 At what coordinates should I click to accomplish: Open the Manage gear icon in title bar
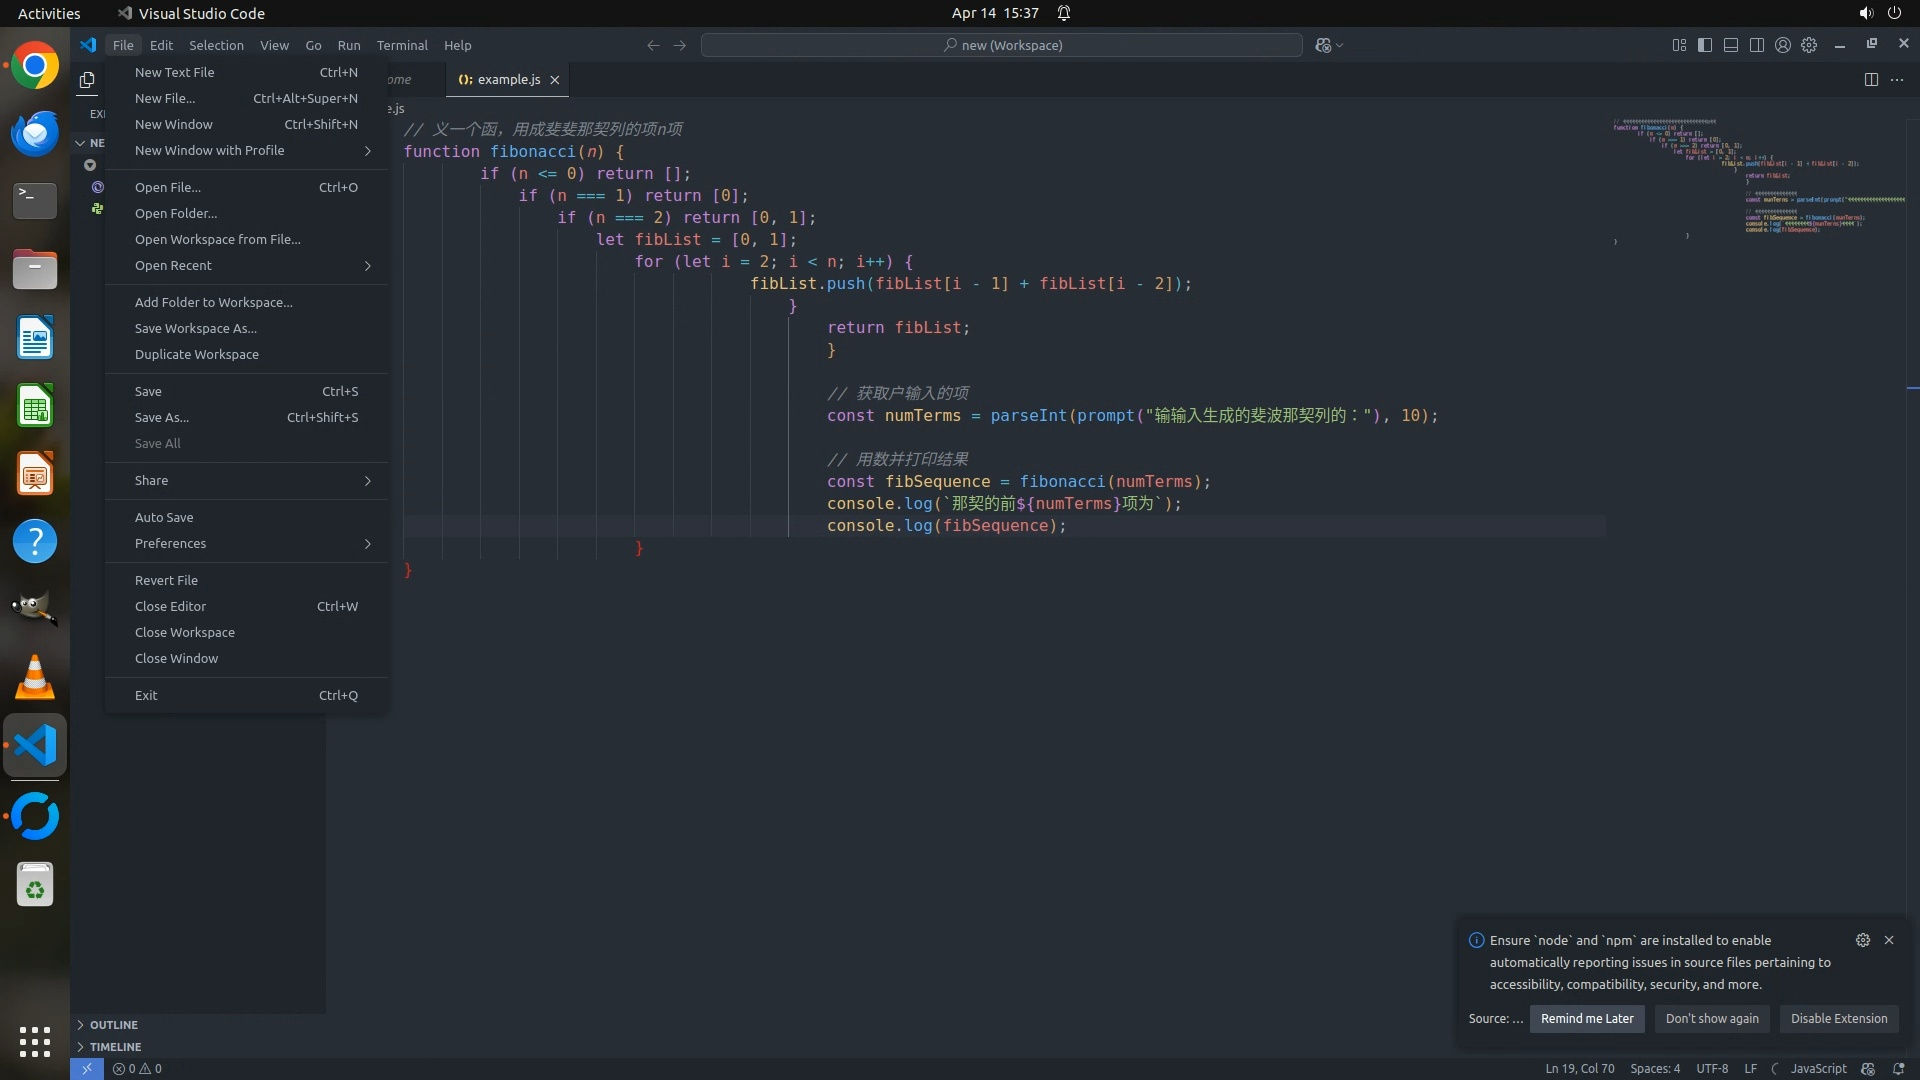tap(1809, 45)
